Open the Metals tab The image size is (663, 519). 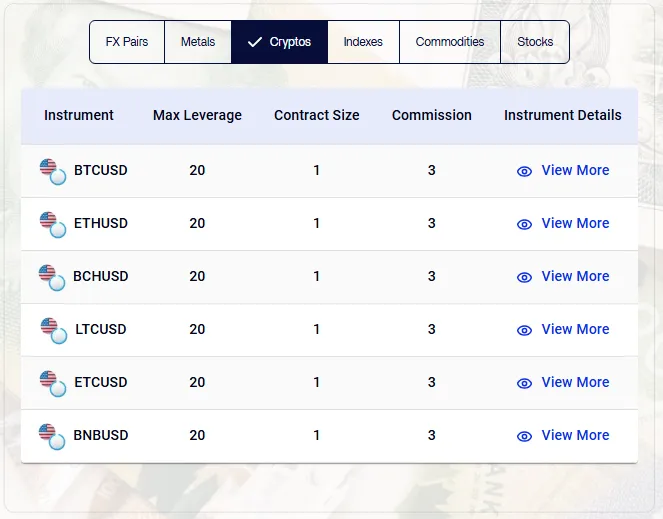(x=198, y=42)
